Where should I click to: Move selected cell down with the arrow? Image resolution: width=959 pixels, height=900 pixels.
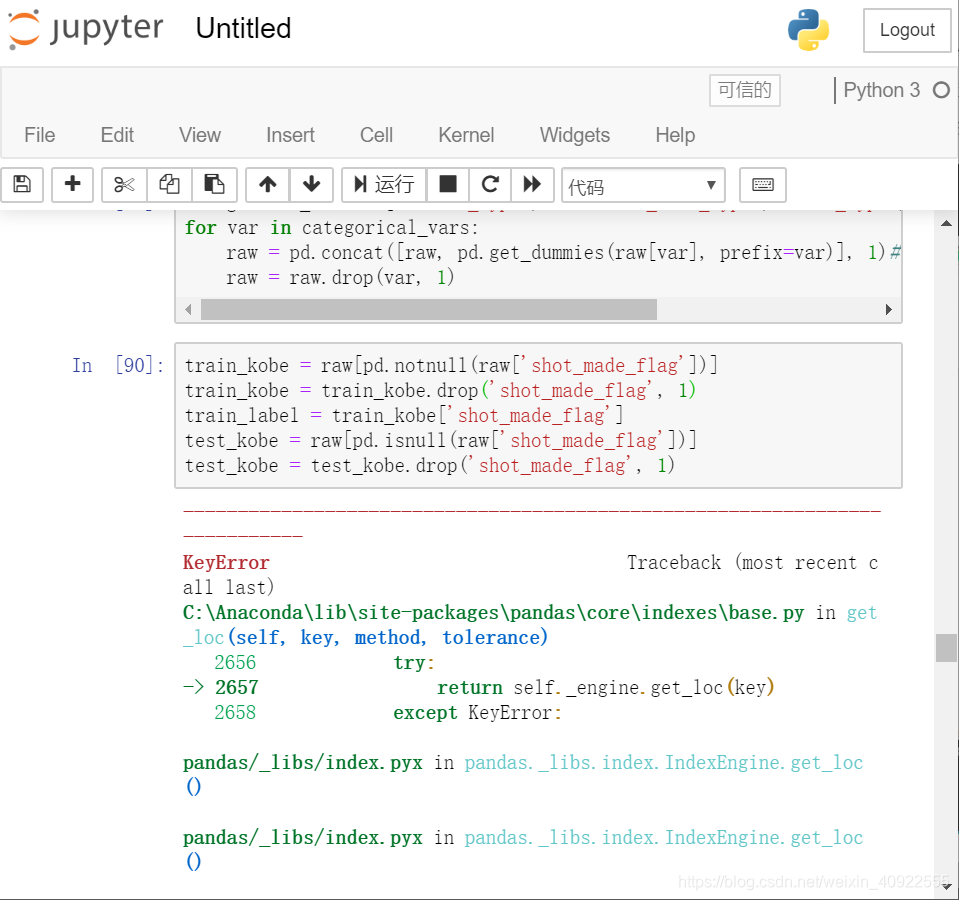(x=311, y=184)
